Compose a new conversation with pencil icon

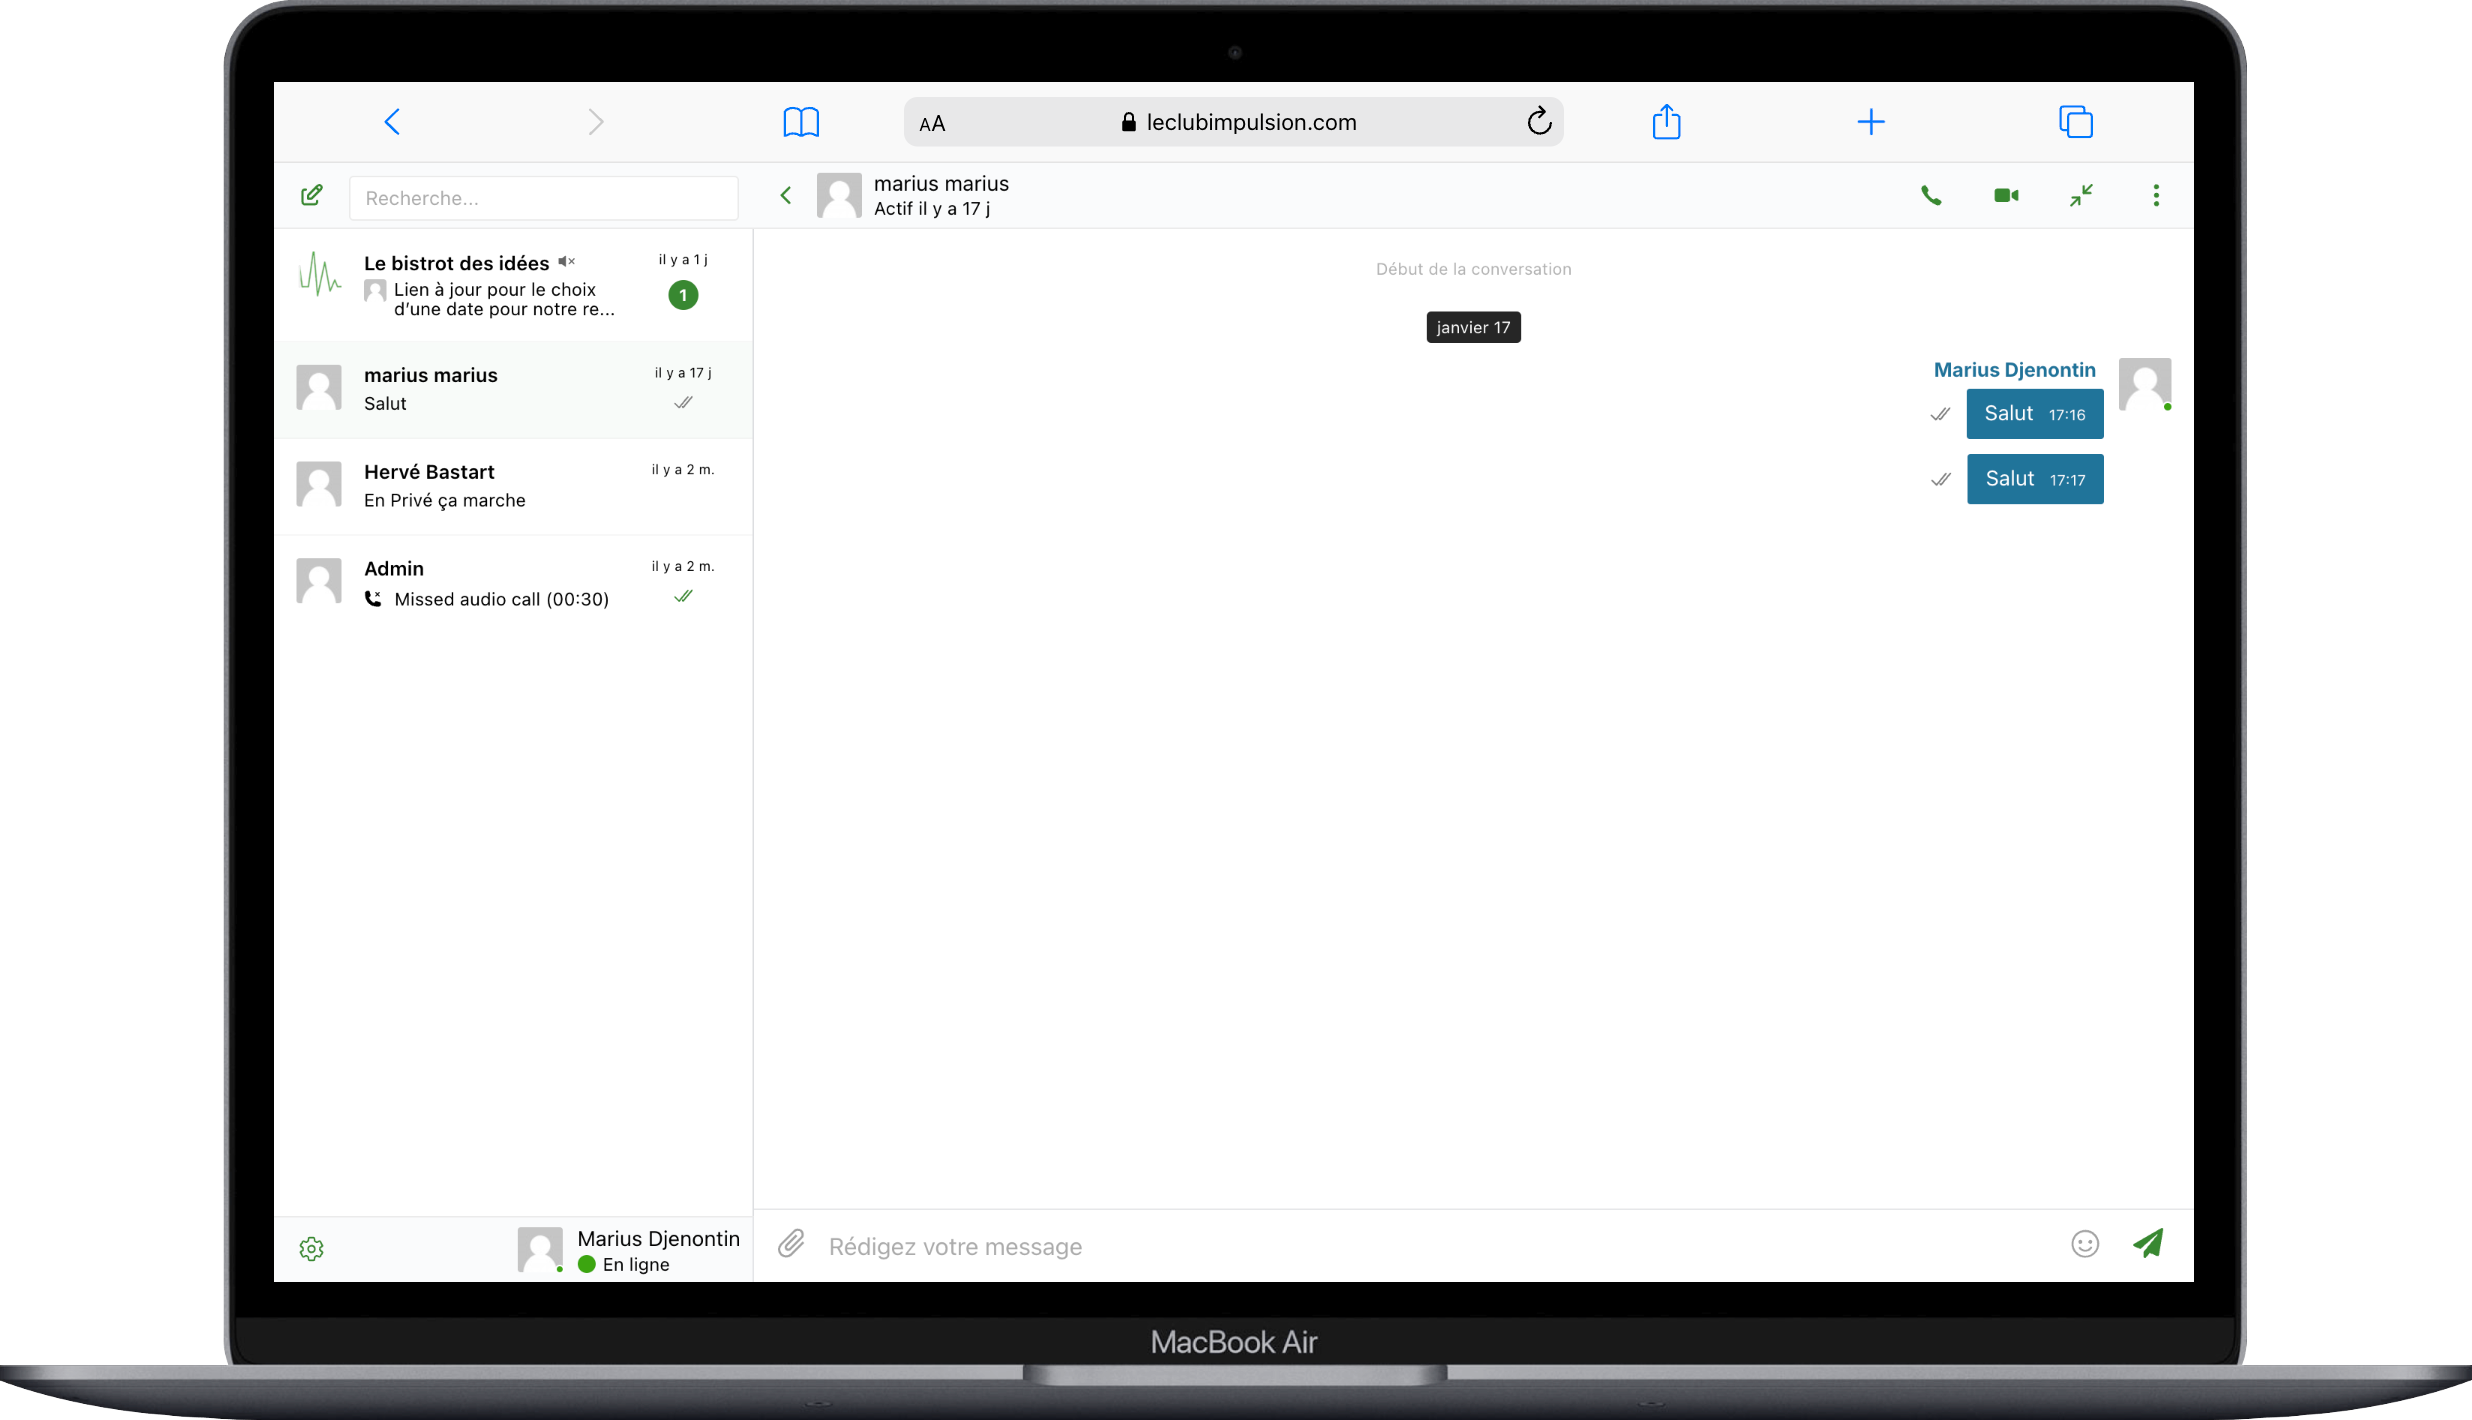[312, 195]
